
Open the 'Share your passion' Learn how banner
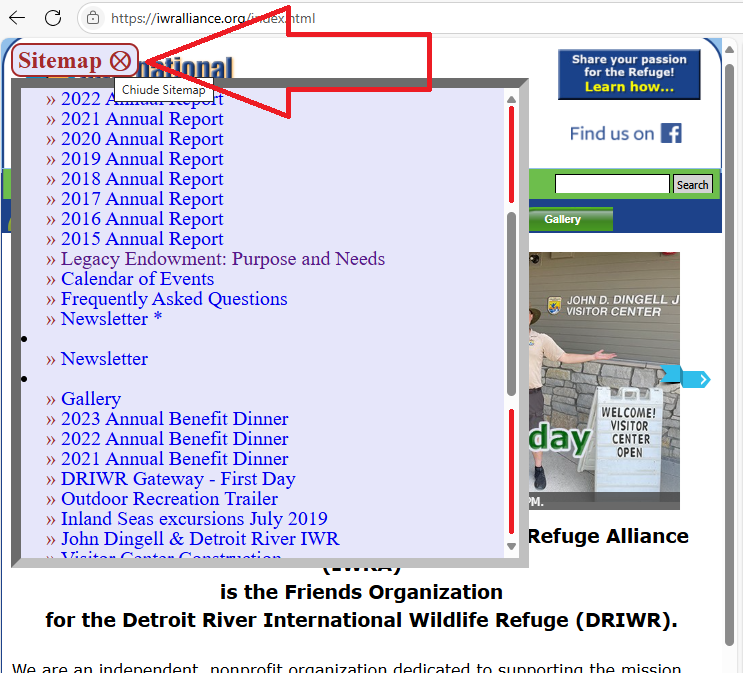coord(629,74)
